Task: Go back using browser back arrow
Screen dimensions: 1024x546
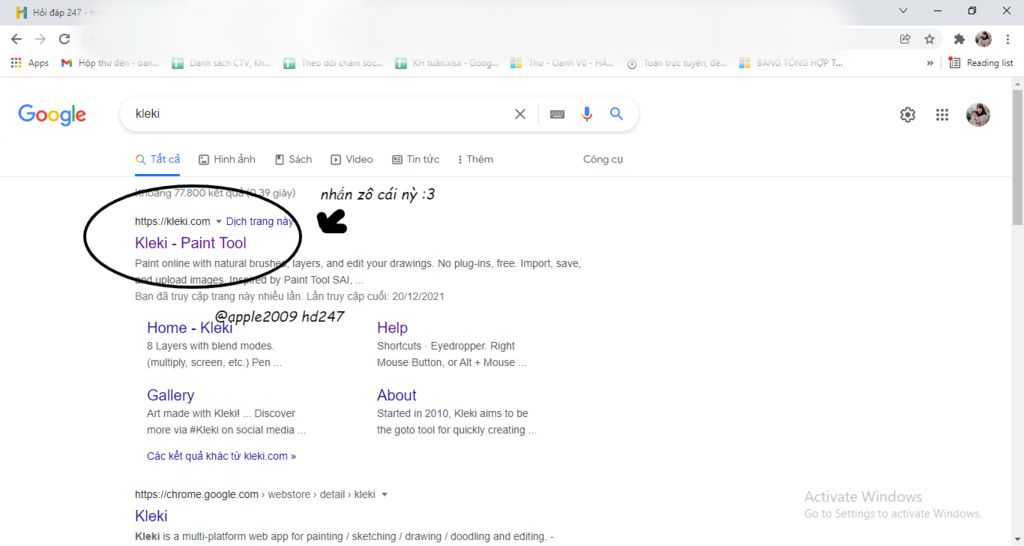Action: tap(16, 39)
